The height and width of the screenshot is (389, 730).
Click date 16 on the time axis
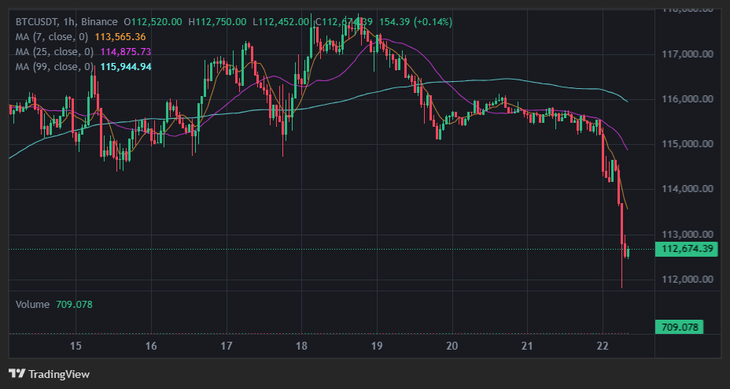151,346
